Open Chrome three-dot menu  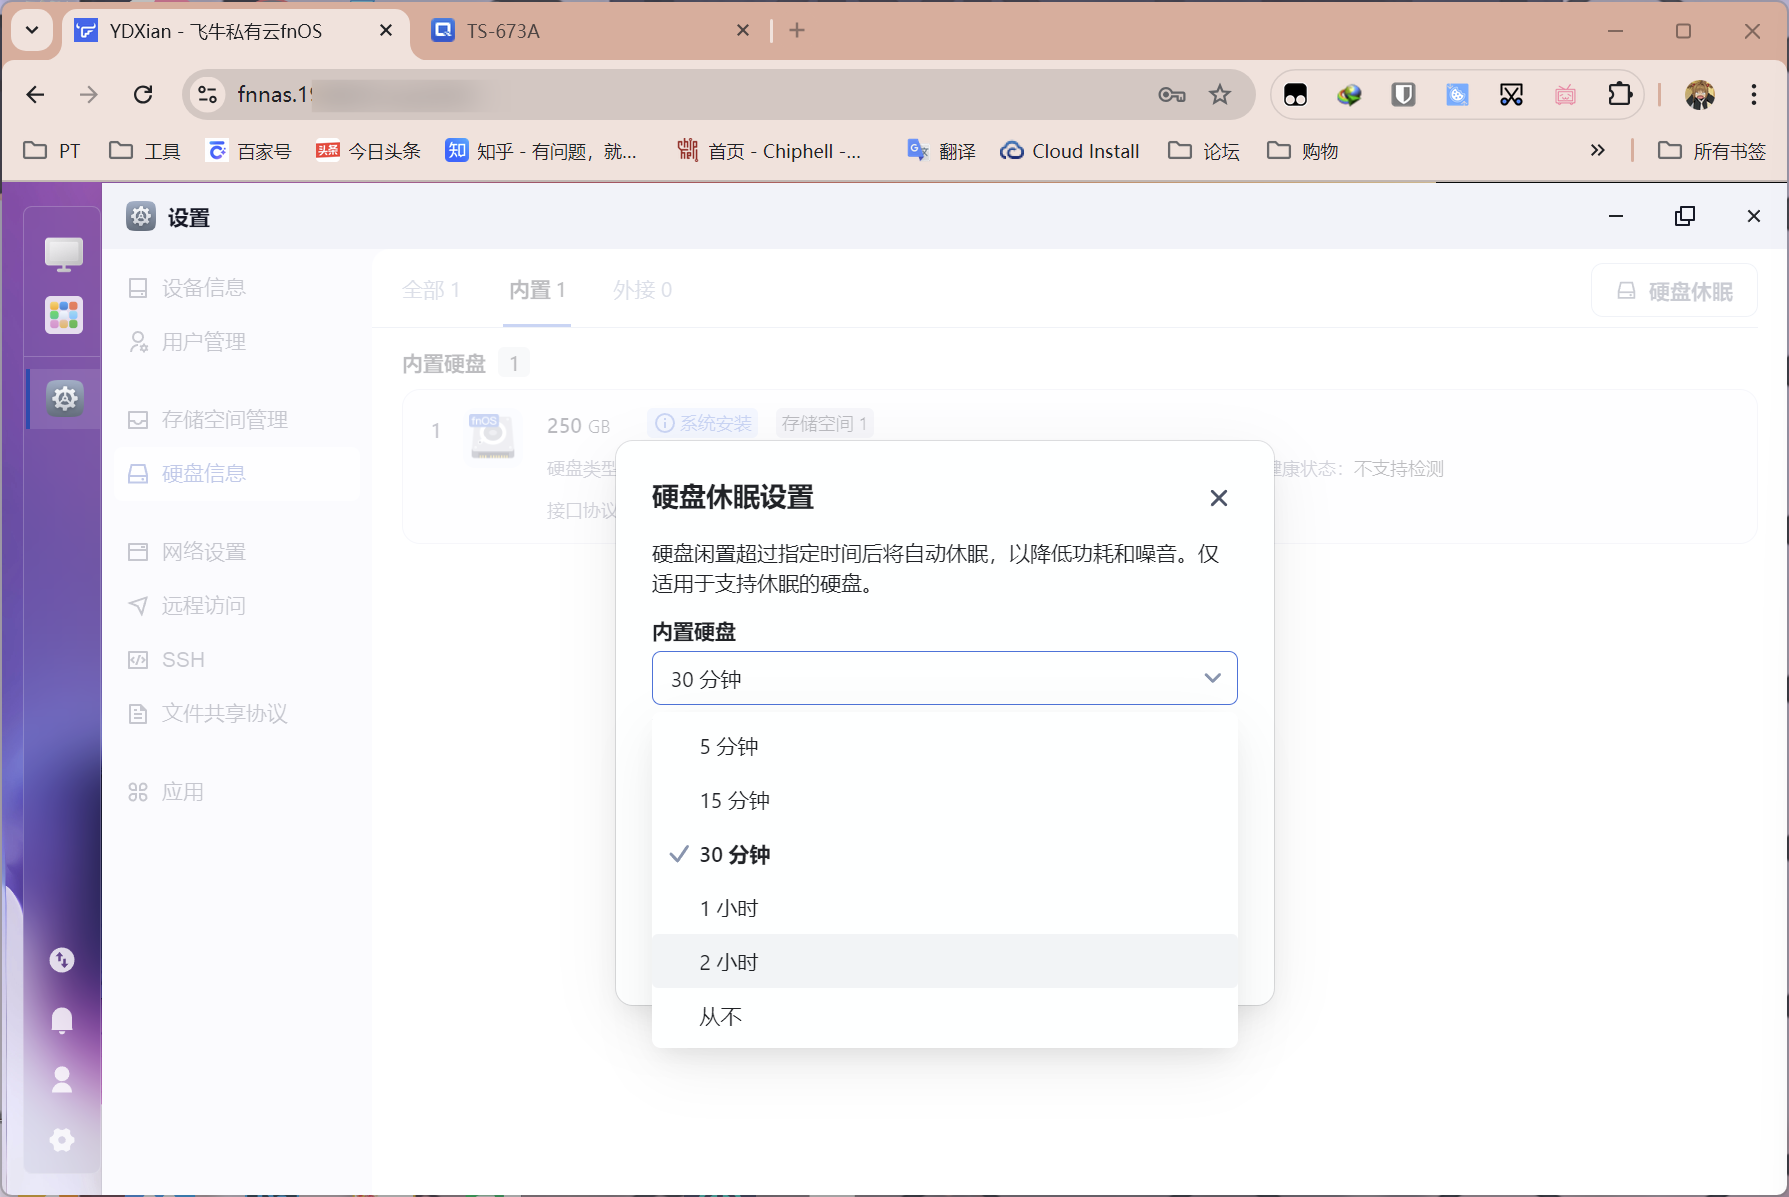click(1754, 95)
